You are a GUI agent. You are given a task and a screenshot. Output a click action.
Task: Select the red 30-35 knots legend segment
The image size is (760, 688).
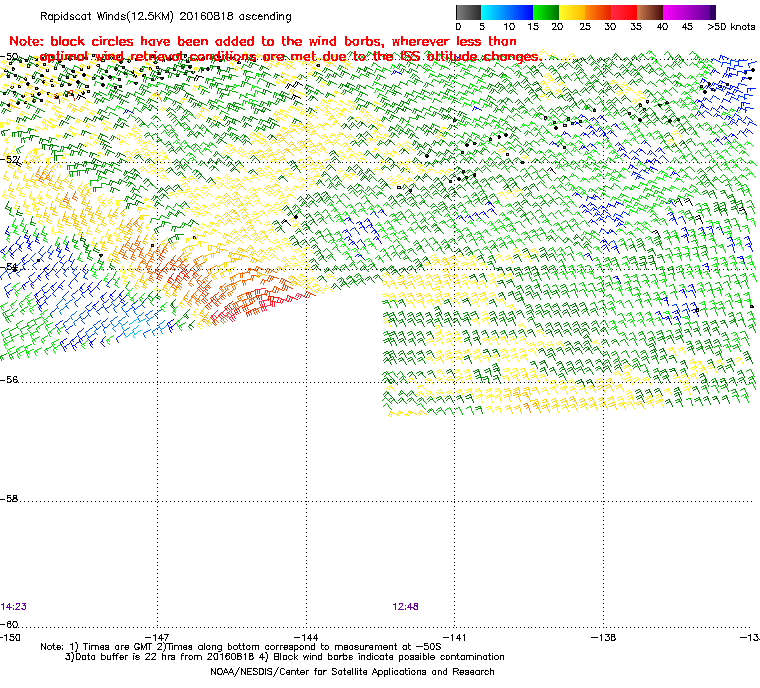[624, 12]
